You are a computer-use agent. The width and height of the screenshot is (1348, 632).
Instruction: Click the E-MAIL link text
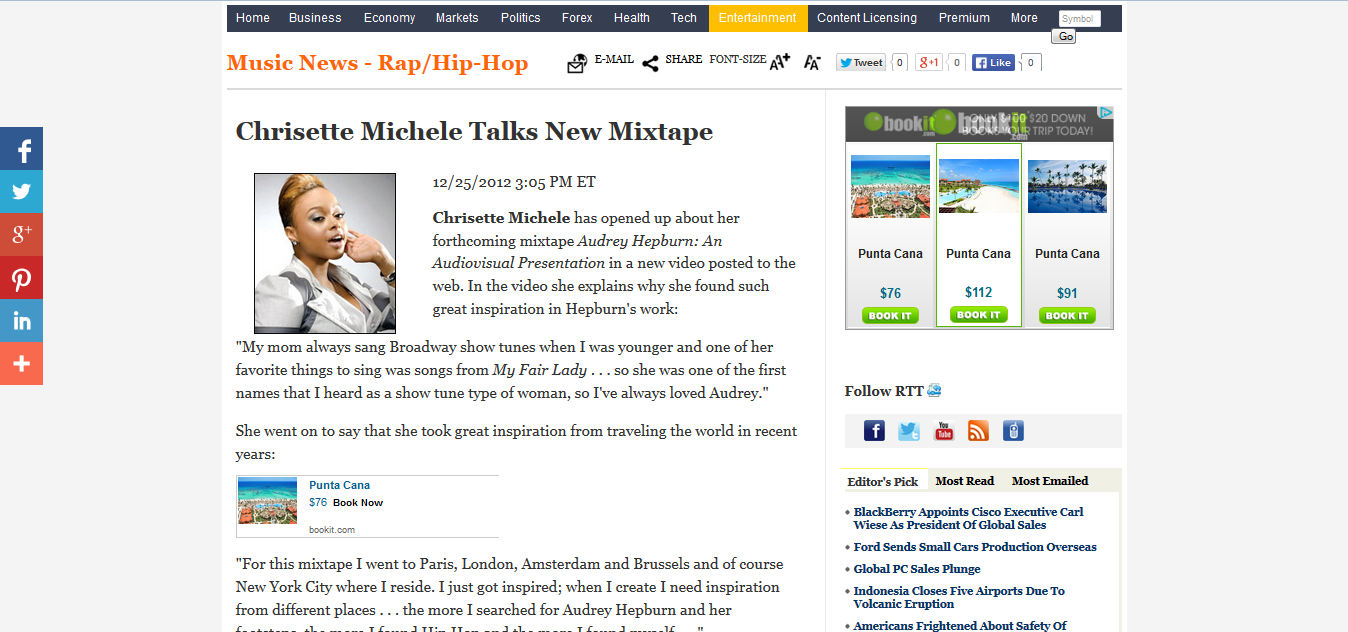[x=614, y=59]
